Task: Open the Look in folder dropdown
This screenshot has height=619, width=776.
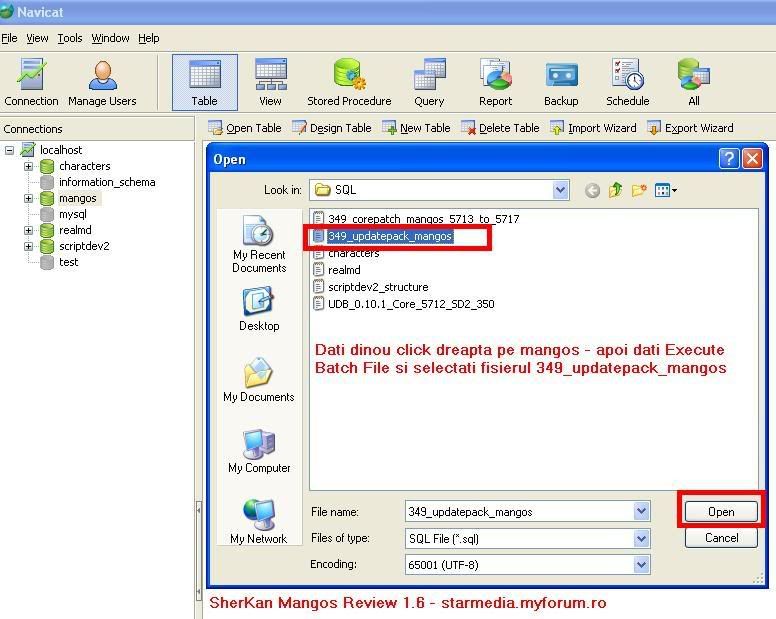Action: (x=560, y=190)
